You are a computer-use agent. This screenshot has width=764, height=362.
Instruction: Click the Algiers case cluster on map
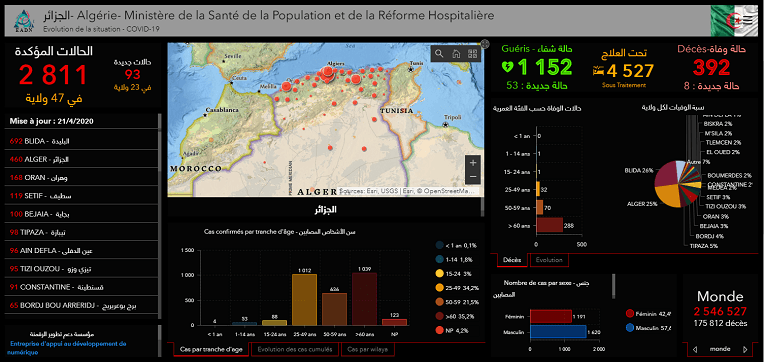coord(327,73)
